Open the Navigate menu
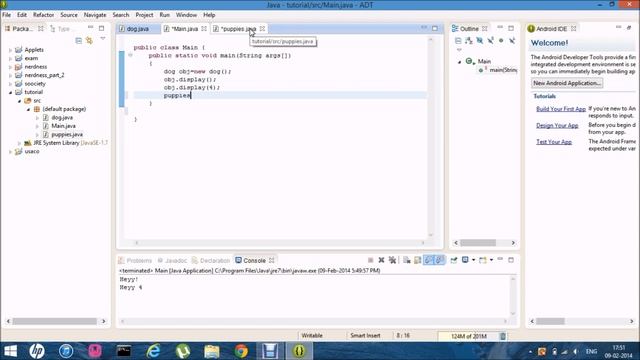Viewport: 640px width, 360px height. coord(95,15)
